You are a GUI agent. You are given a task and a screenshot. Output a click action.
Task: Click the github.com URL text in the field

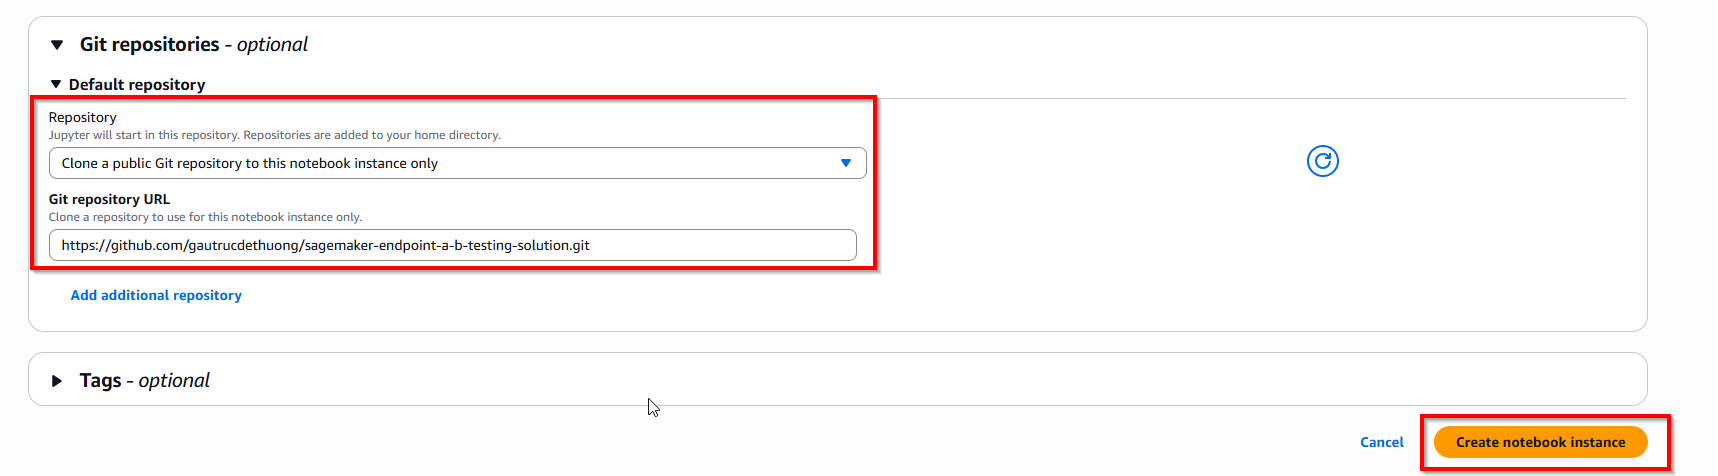coord(325,245)
